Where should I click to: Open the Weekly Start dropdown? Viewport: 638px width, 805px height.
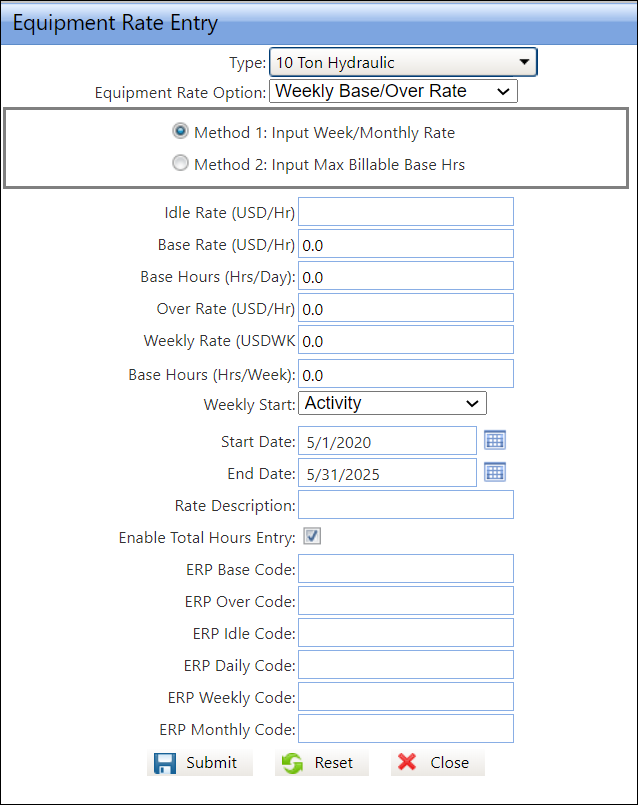pos(391,403)
